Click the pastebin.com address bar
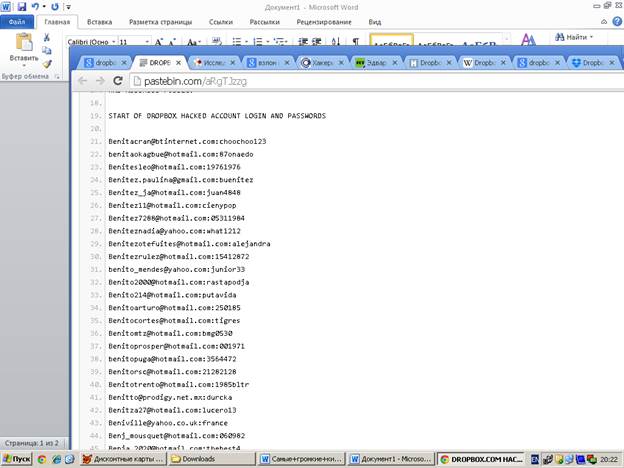Image resolution: width=624 pixels, height=468 pixels. click(x=376, y=81)
